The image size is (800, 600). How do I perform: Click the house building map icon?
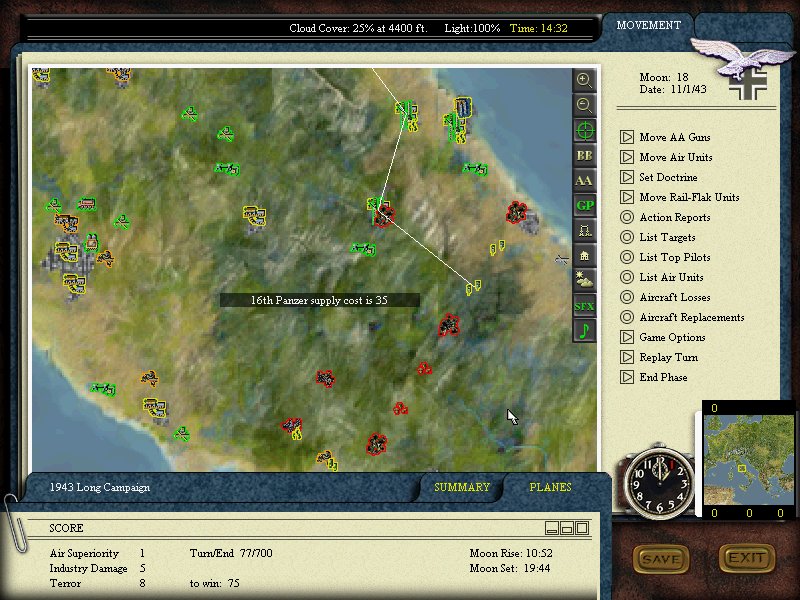[x=584, y=255]
